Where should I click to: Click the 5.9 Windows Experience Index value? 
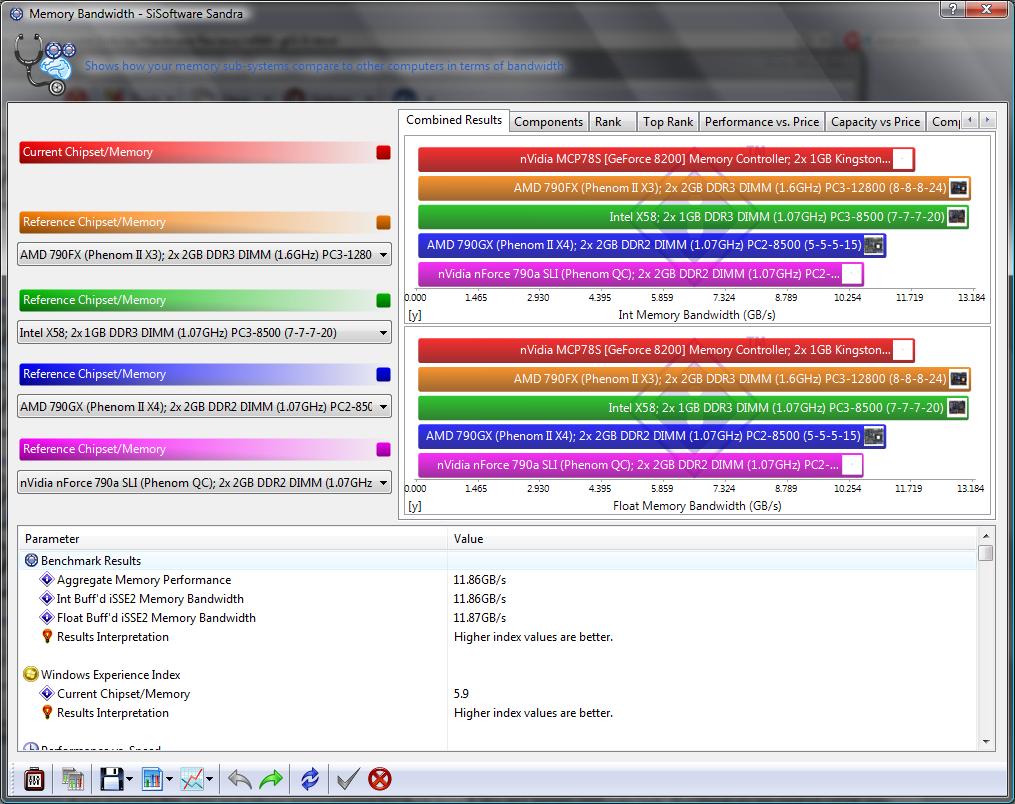[x=461, y=694]
